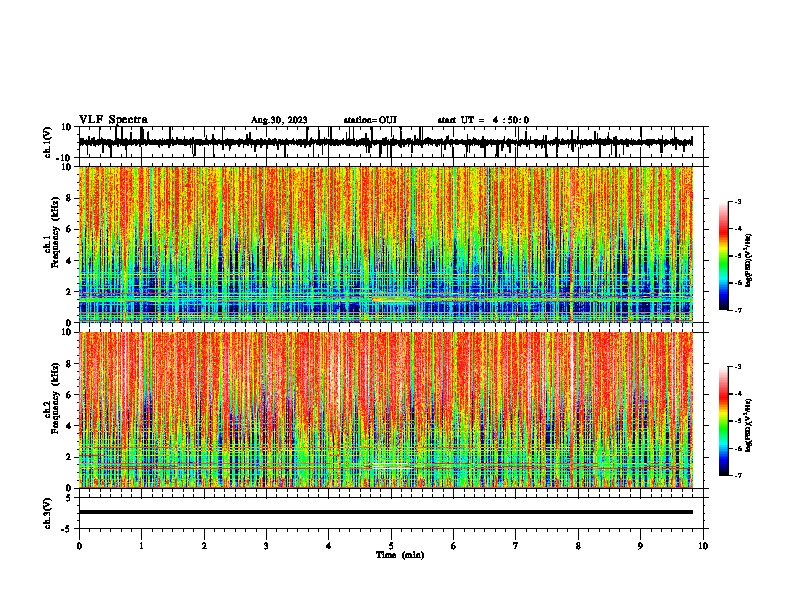Screen dimensions: 792x612
Task: Click the ch.1 spectrogram colorbar
Action: coord(723,256)
